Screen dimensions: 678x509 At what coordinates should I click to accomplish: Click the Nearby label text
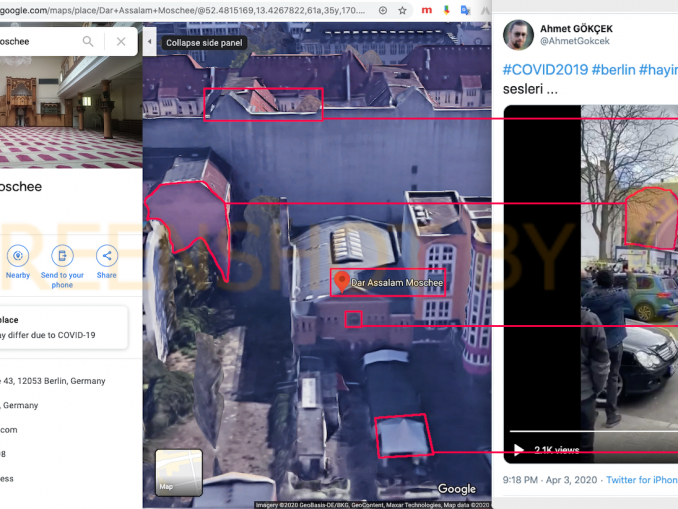(x=18, y=275)
